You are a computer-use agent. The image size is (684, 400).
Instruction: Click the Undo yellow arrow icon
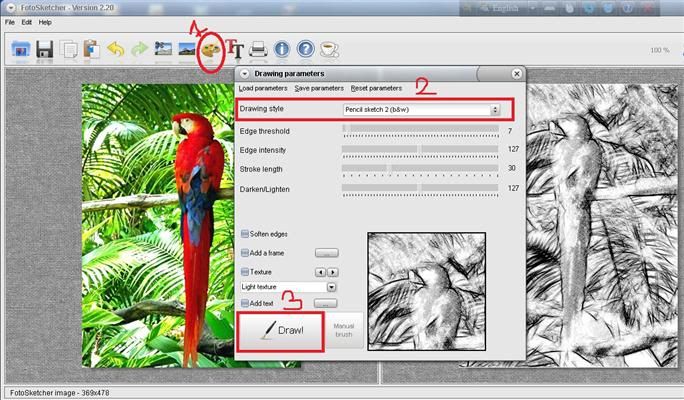[115, 49]
